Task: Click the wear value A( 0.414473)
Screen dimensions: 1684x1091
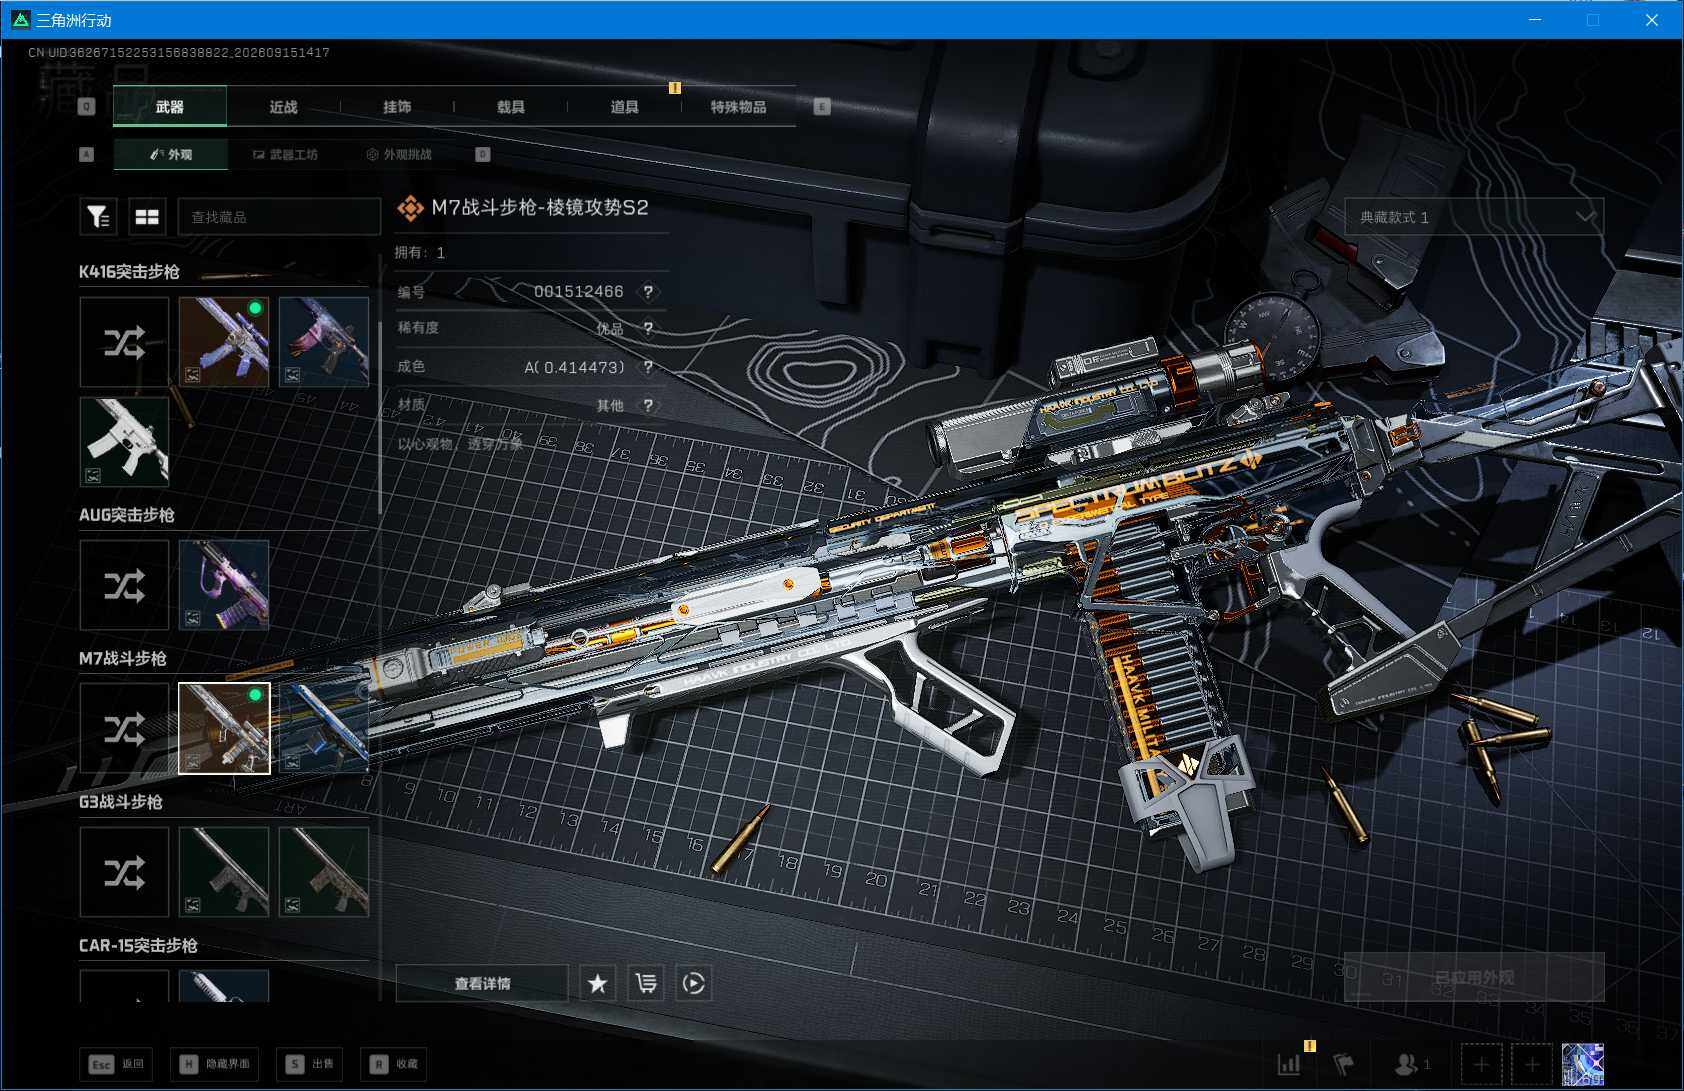Action: point(574,367)
